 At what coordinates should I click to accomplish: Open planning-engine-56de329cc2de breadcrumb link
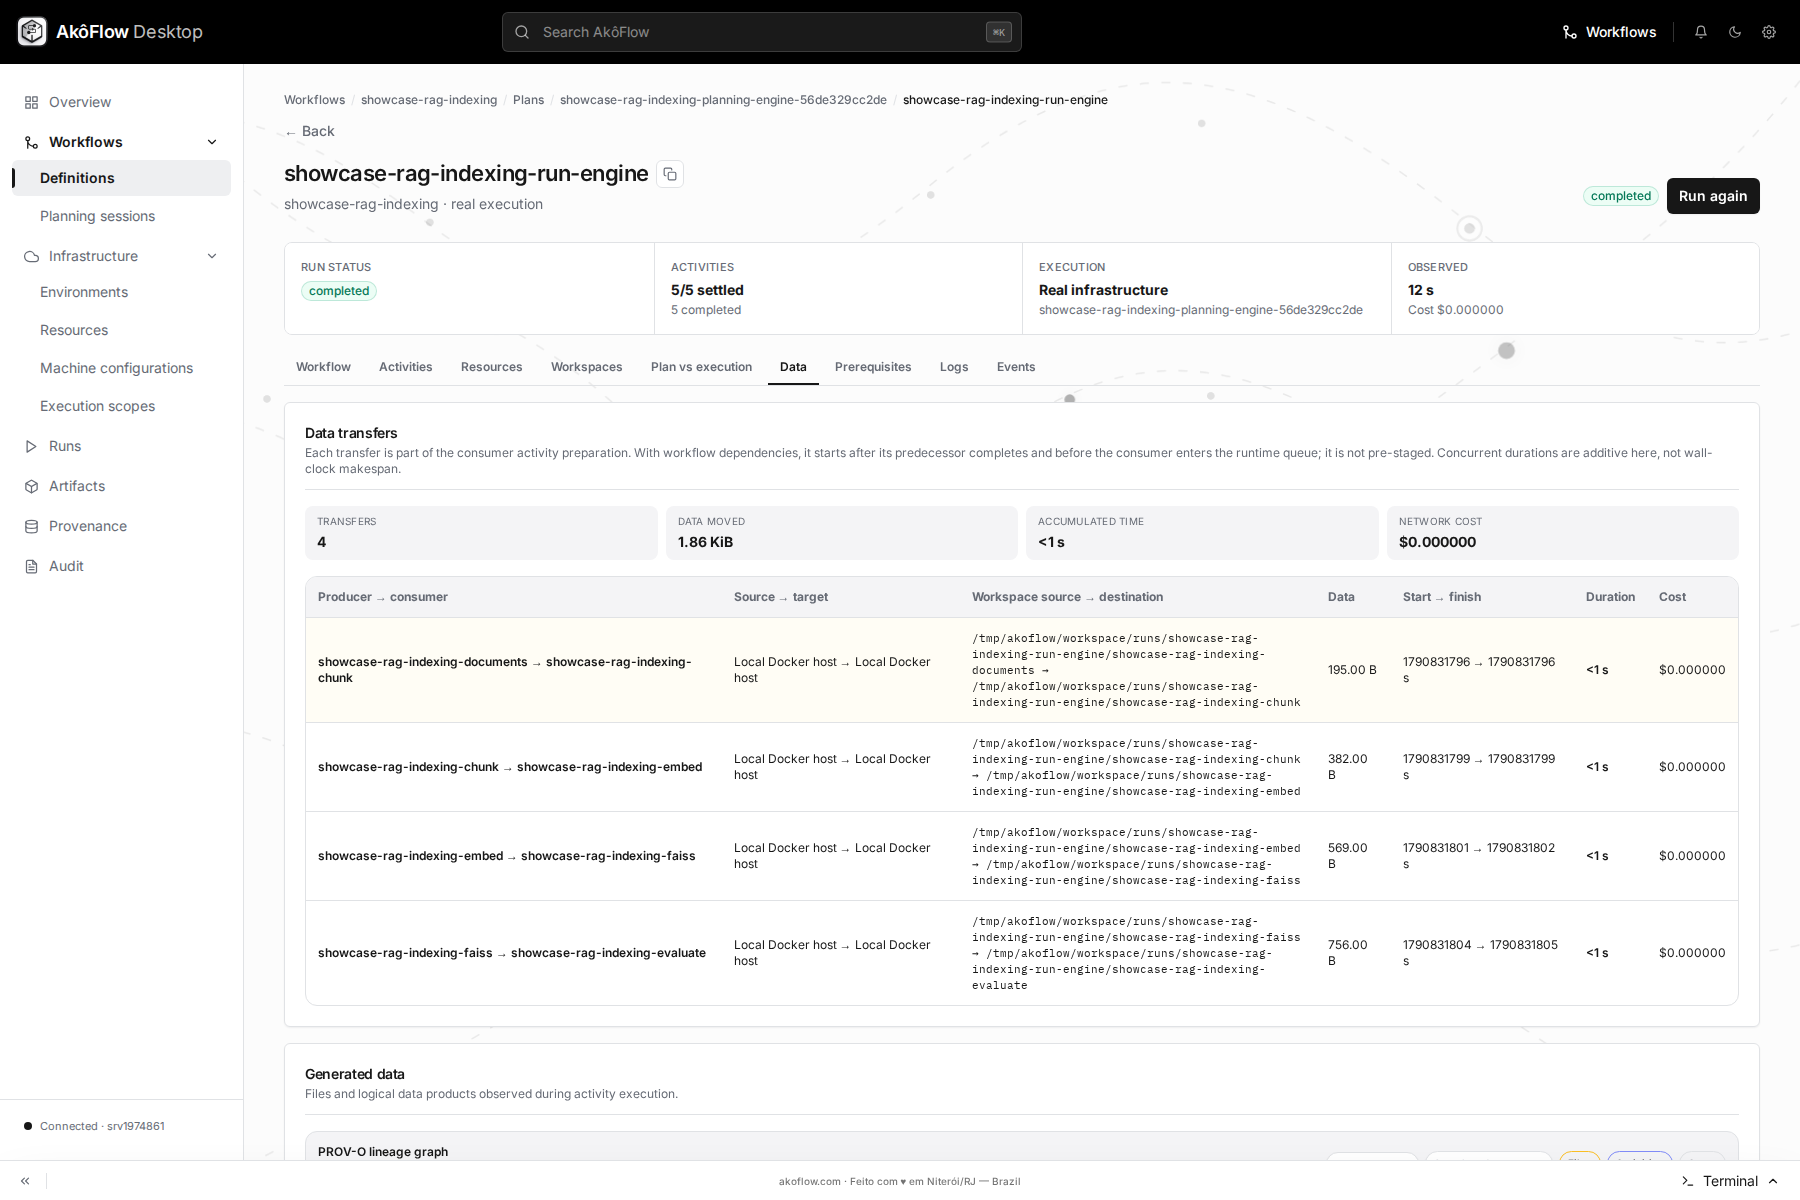pos(723,100)
